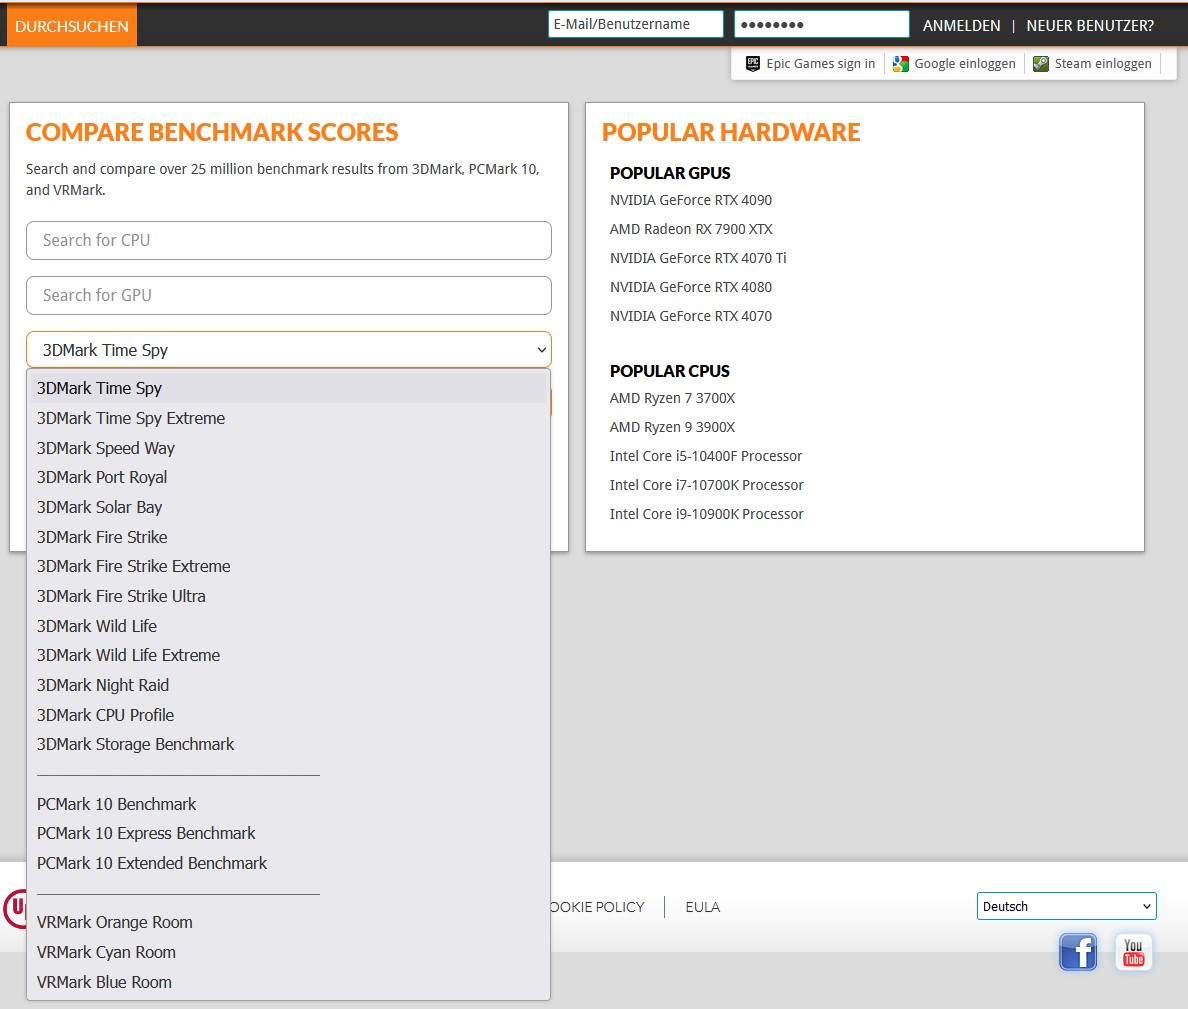Choose PCMark 10 Extended Benchmark option
This screenshot has height=1009, width=1188.
click(x=289, y=863)
